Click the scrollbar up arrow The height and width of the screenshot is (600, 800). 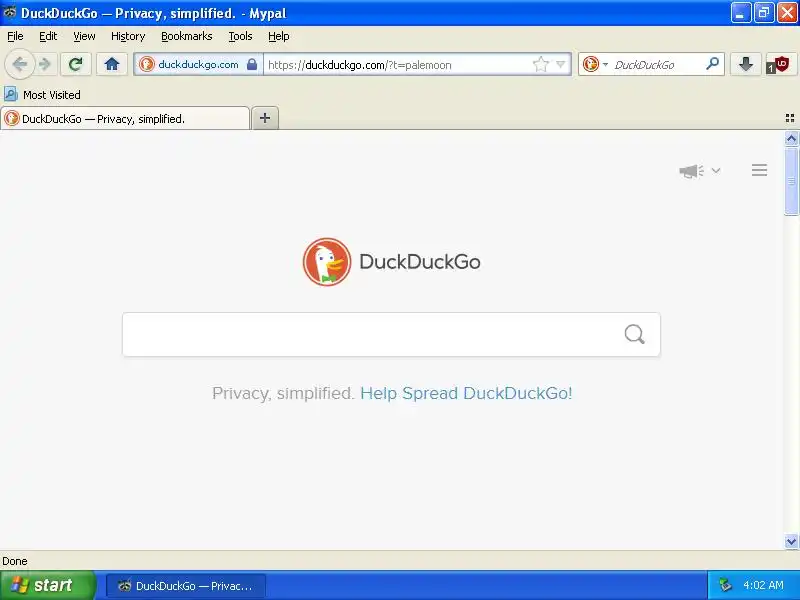click(791, 139)
